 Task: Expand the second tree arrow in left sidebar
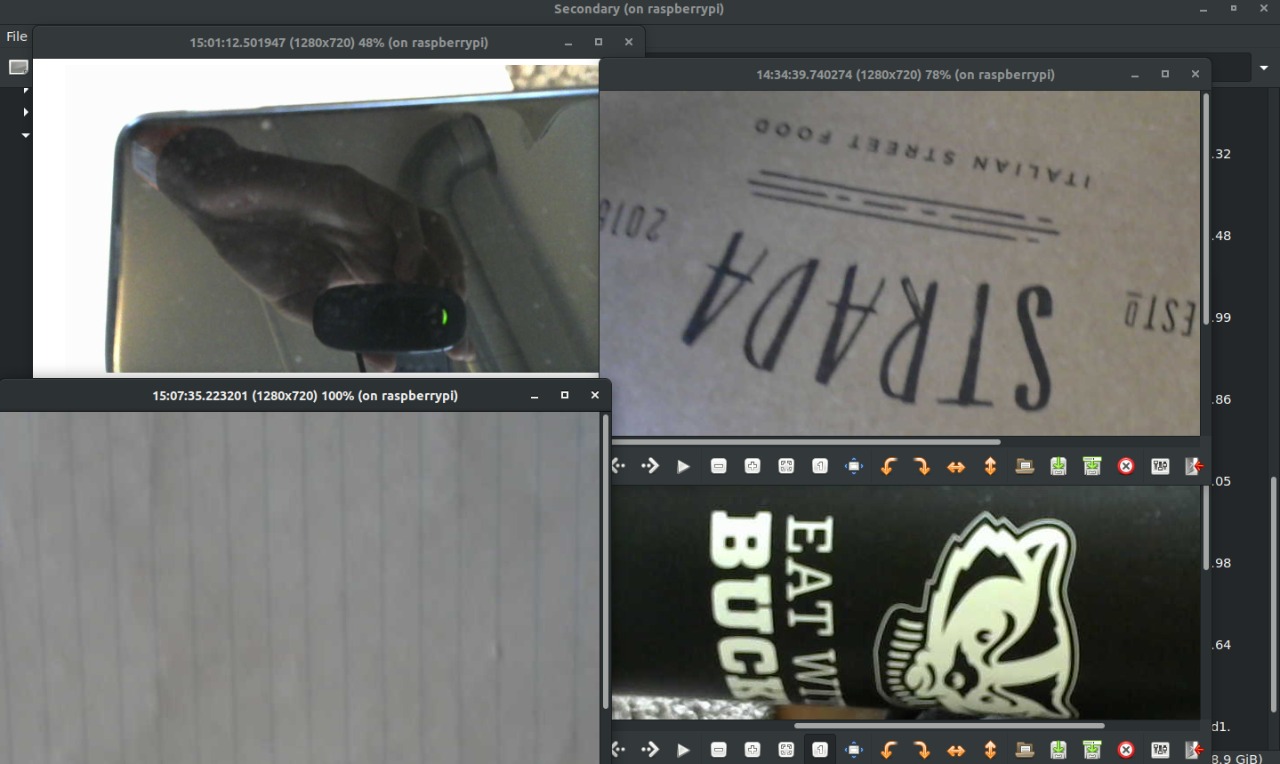[26, 112]
